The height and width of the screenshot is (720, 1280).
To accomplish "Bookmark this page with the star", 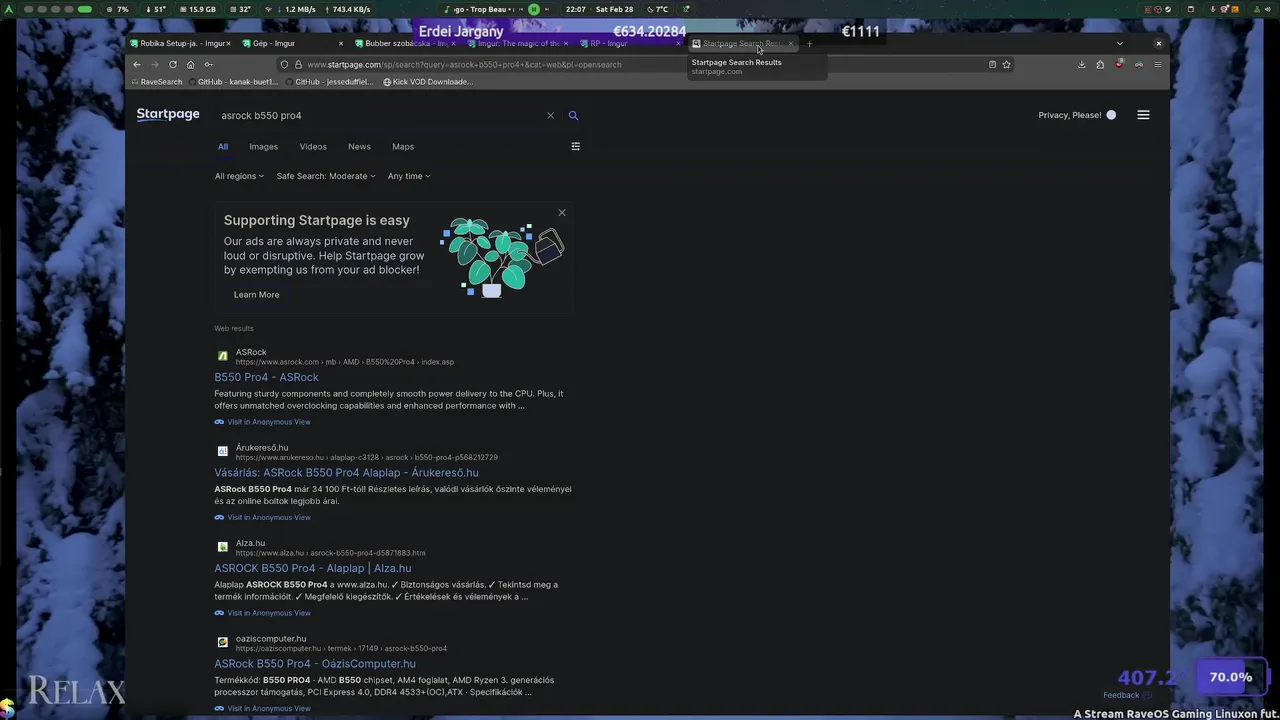I will pos(1006,64).
